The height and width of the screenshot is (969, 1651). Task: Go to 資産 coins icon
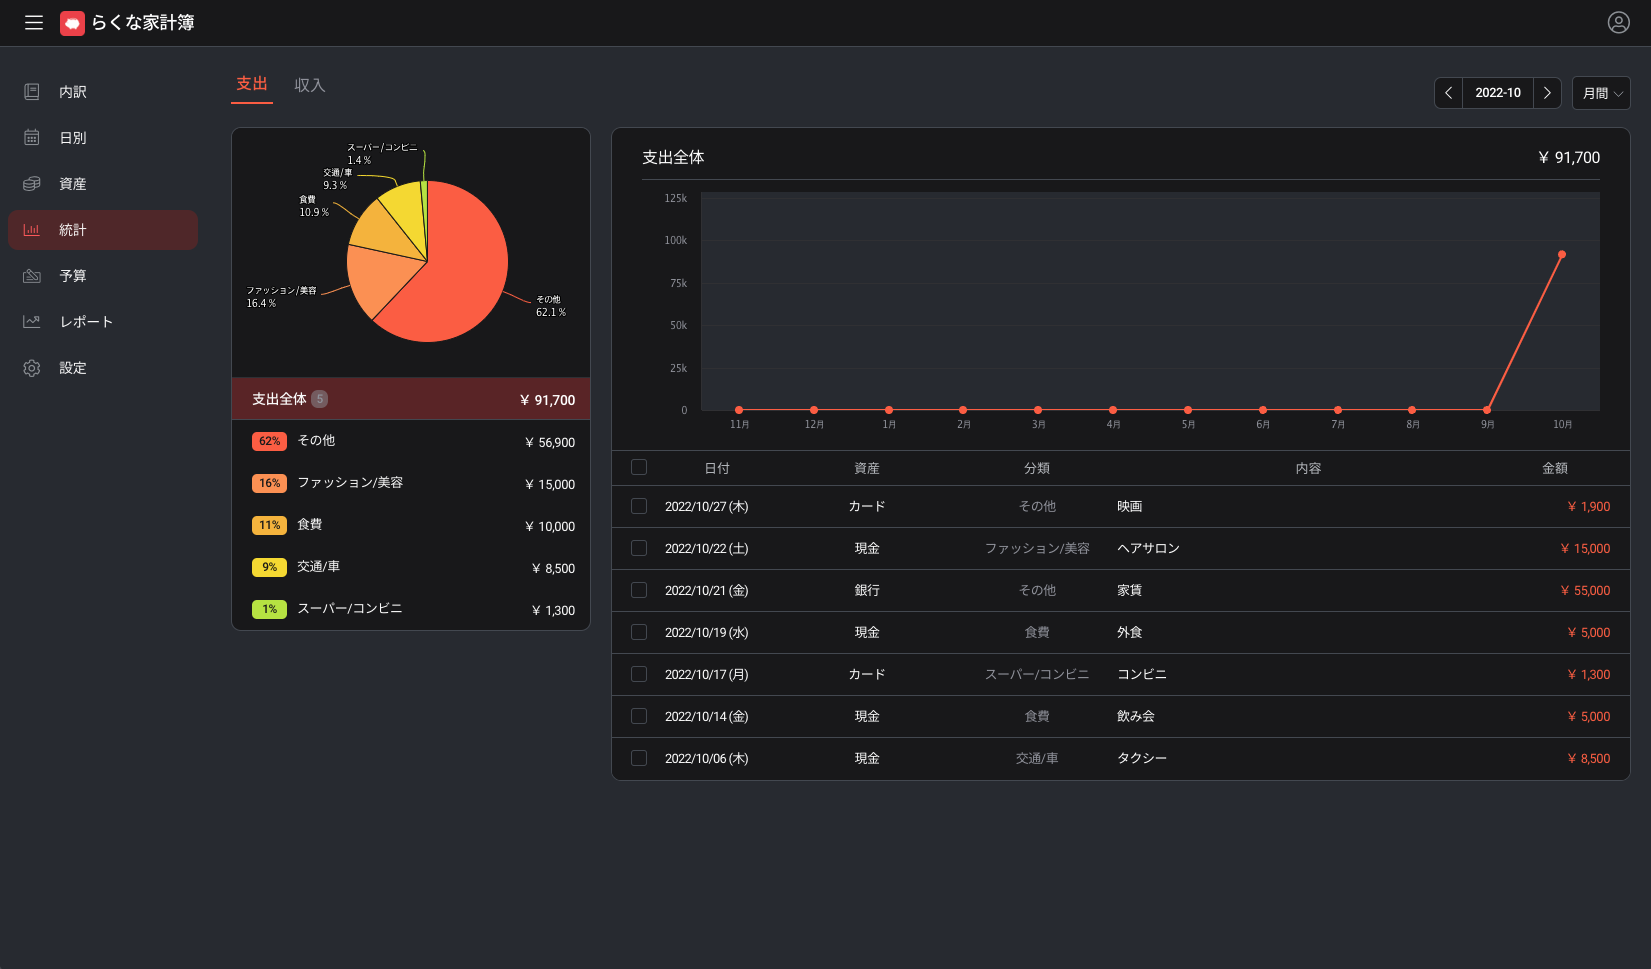pyautogui.click(x=32, y=184)
